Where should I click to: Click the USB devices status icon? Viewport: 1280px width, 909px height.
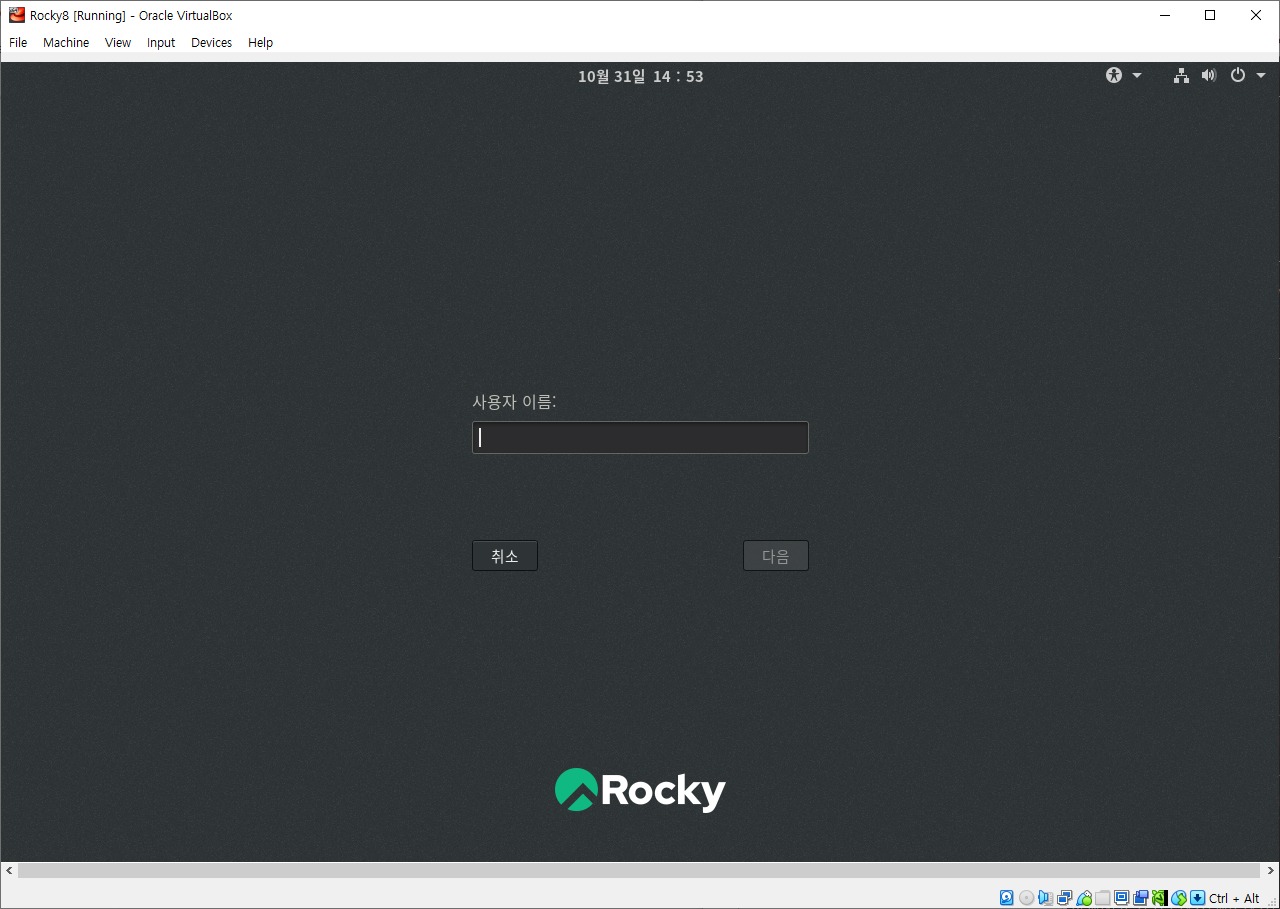tap(1084, 898)
